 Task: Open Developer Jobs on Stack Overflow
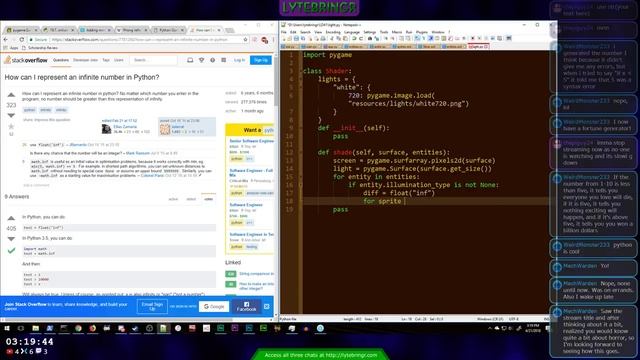85,60
